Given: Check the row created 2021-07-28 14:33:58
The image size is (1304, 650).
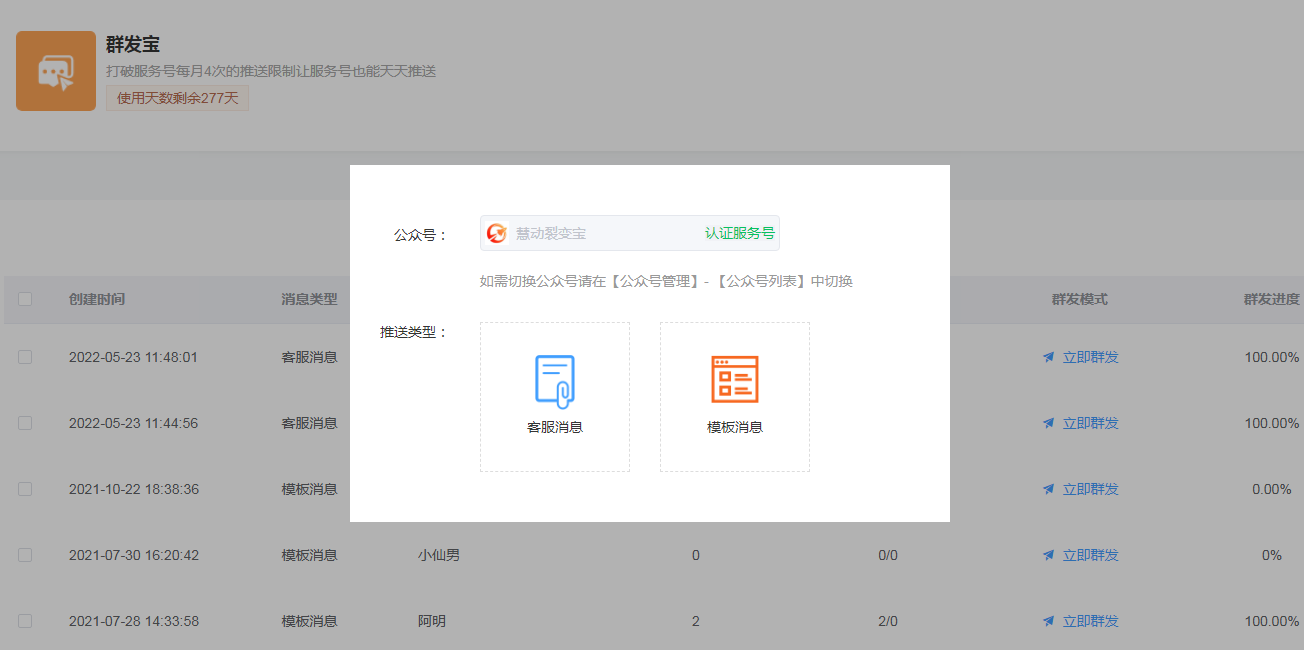Looking at the screenshot, I should click(x=25, y=621).
